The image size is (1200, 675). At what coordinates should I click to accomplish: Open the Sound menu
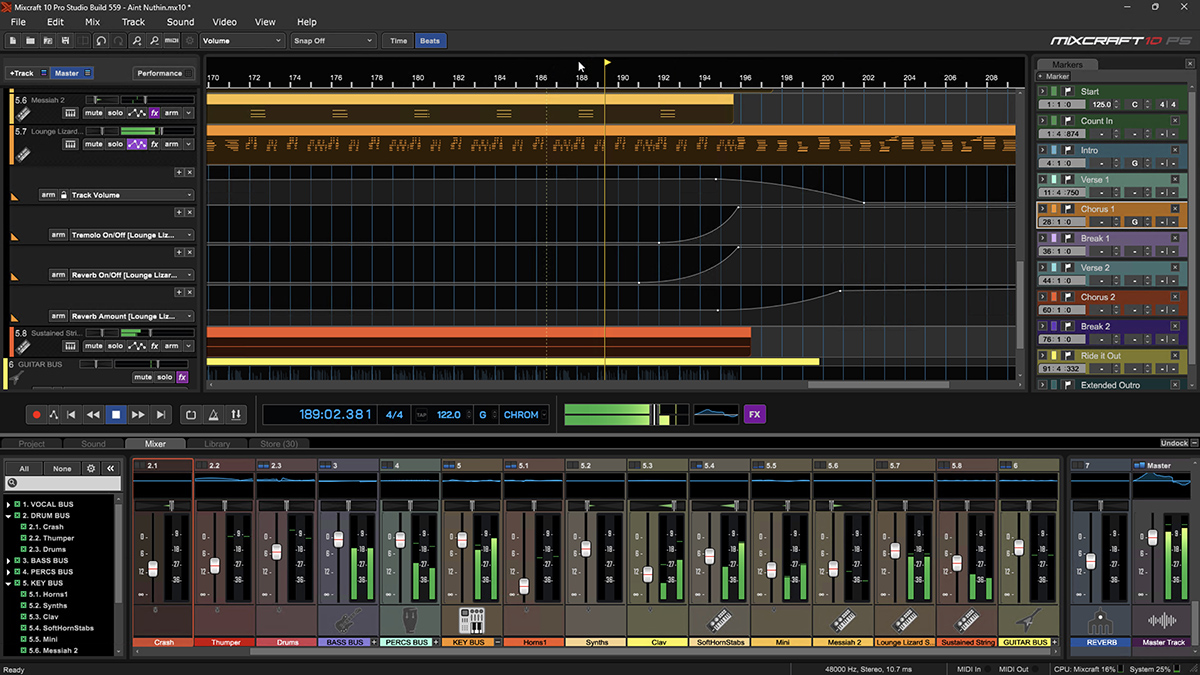click(180, 22)
